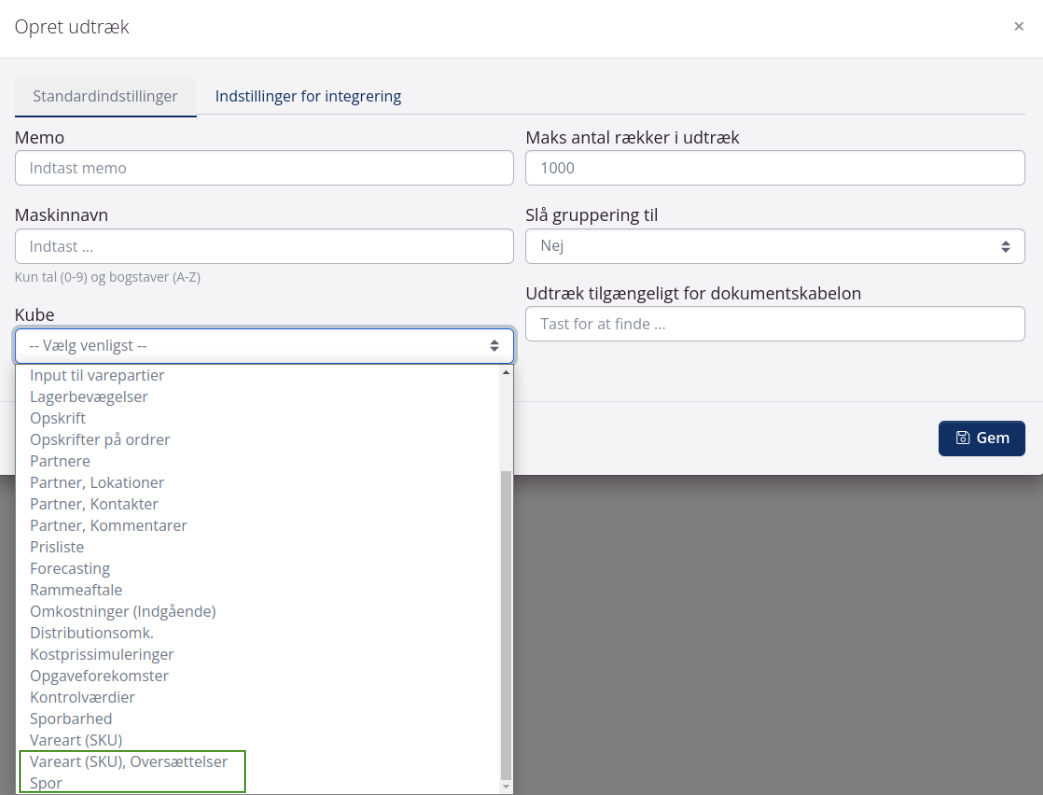The width and height of the screenshot is (1043, 795).
Task: Select Opskrifter på ordrer option
Action: [x=100, y=440]
